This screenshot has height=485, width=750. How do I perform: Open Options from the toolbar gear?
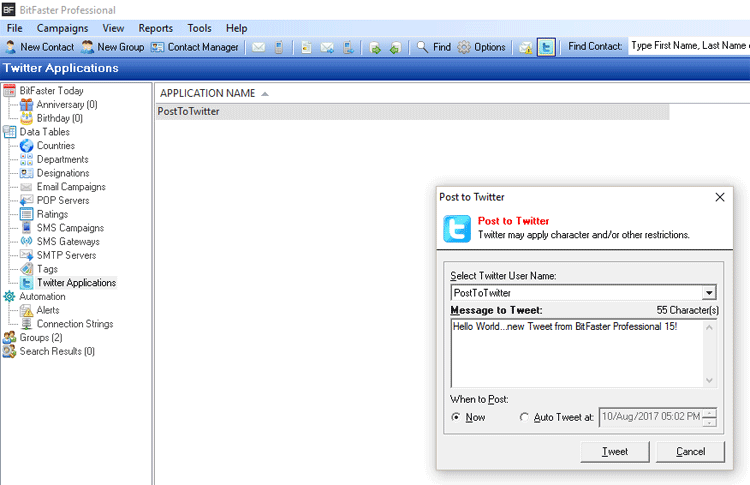pyautogui.click(x=482, y=47)
